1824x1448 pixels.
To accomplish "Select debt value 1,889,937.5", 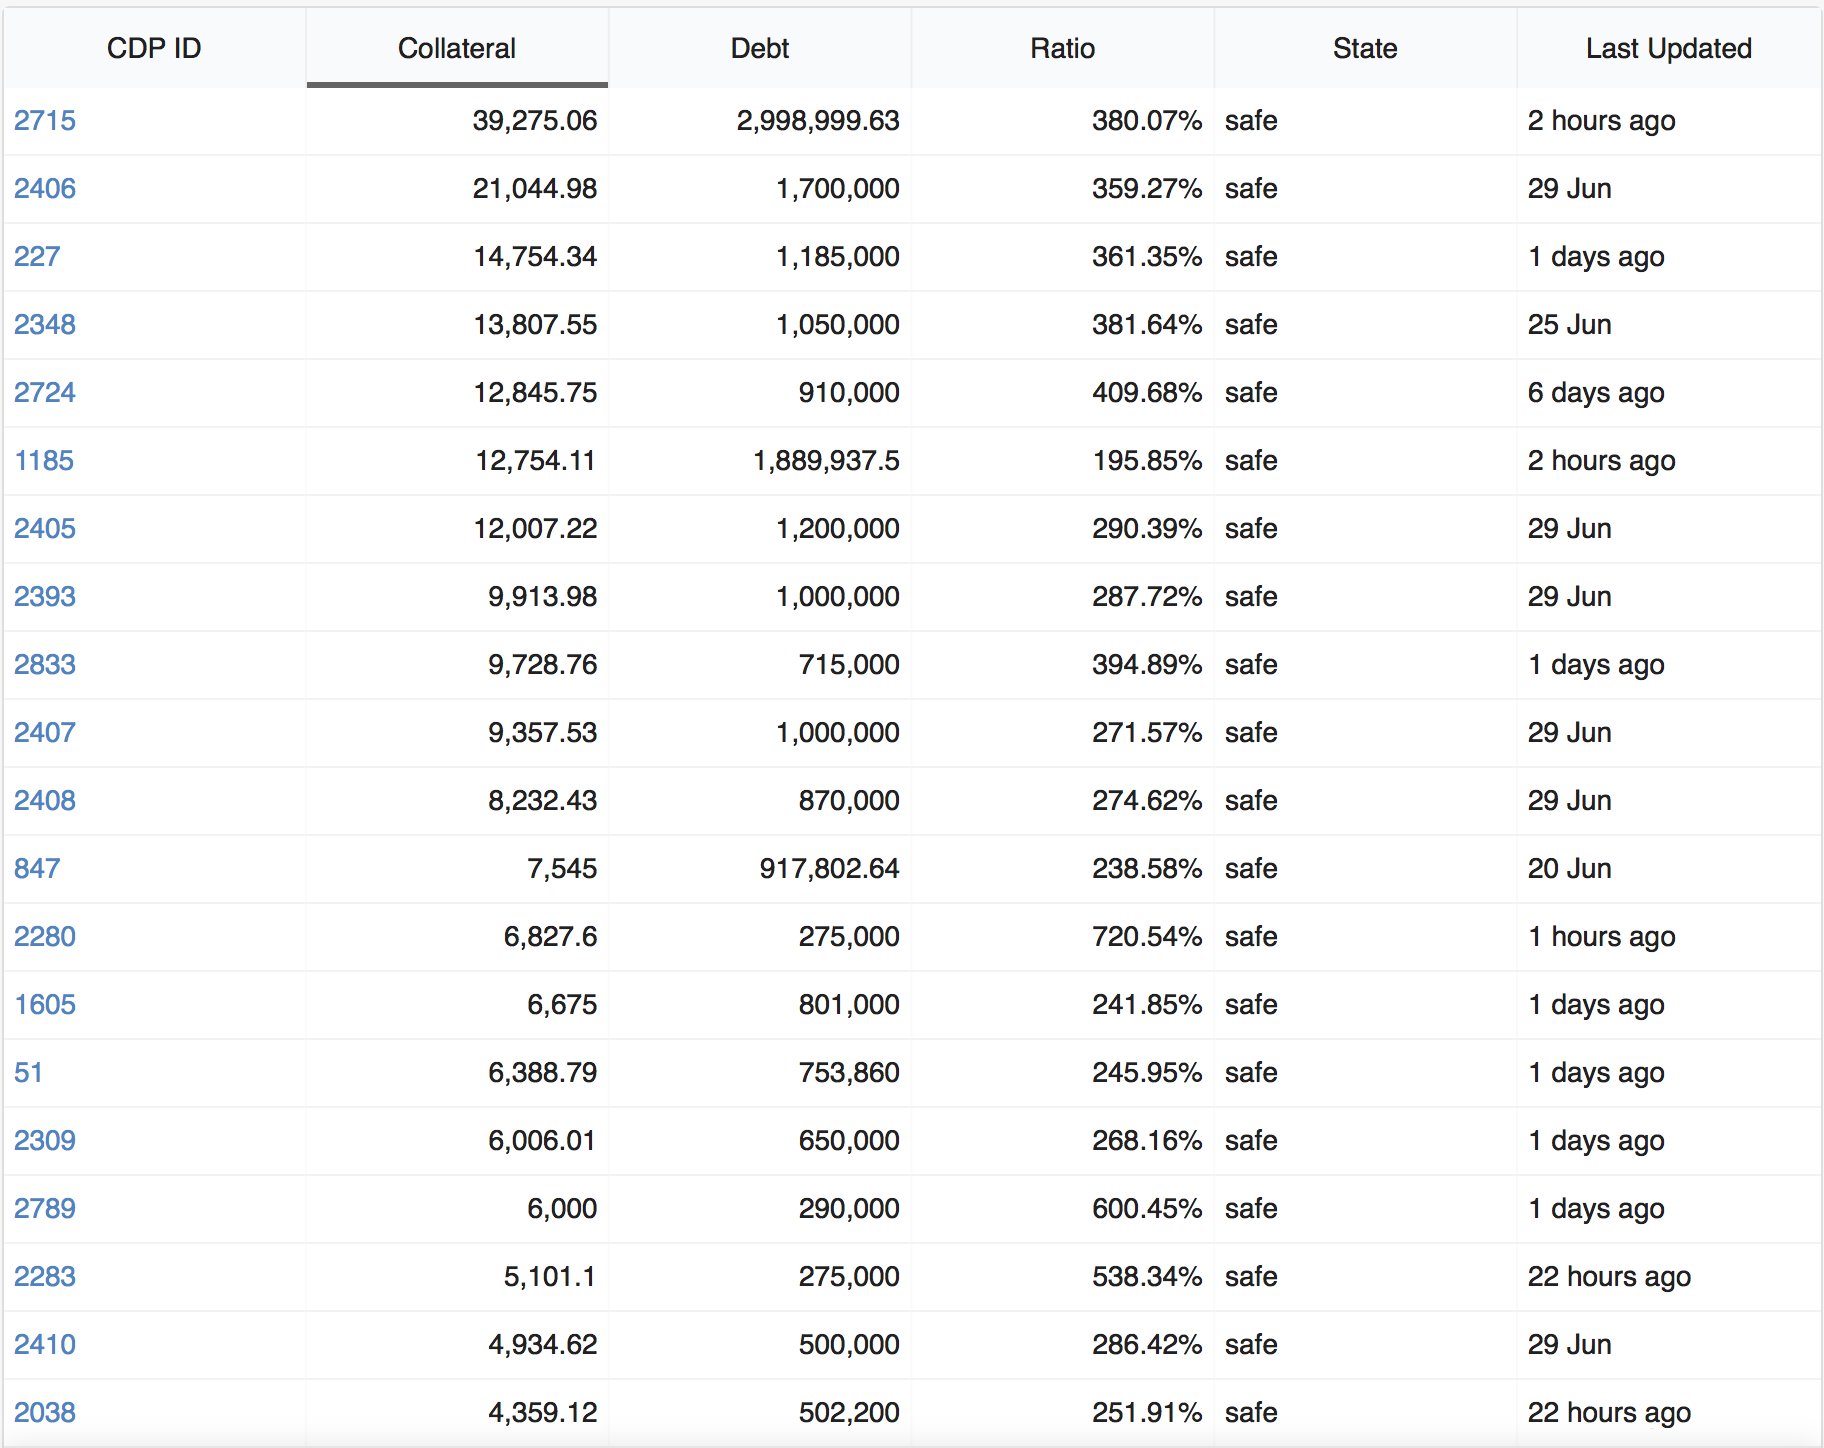I will (x=826, y=460).
